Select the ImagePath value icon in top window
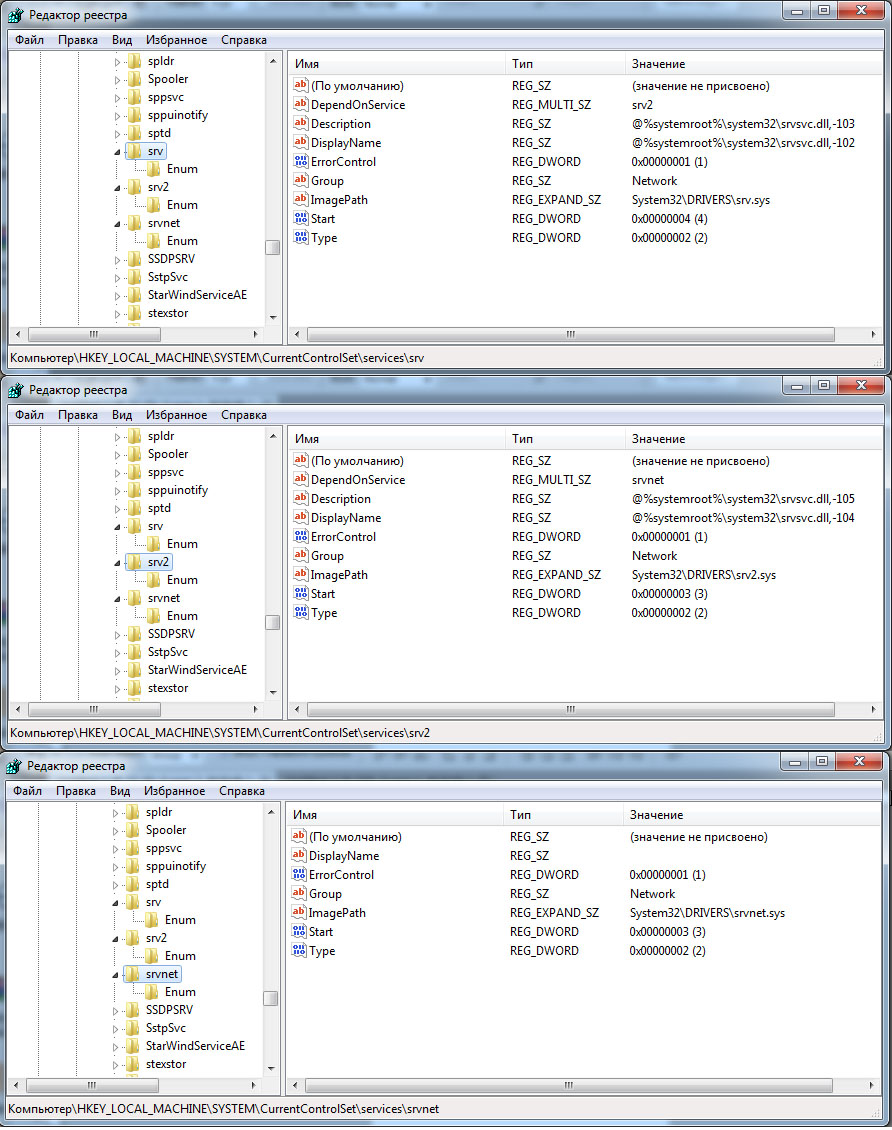 (300, 199)
